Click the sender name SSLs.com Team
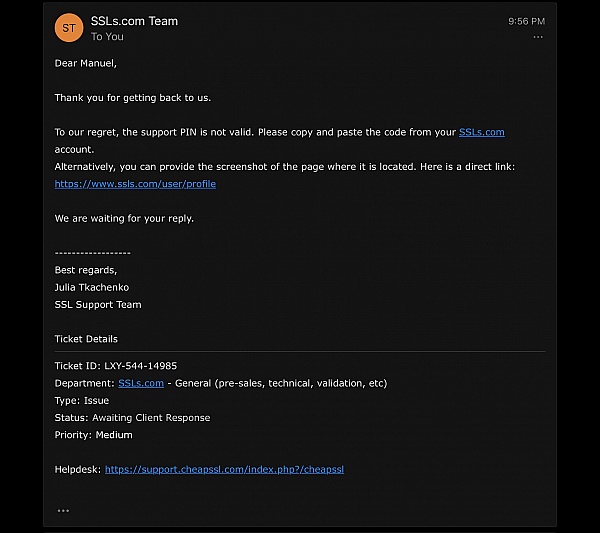Screen dimensions: 600x533 tap(134, 21)
